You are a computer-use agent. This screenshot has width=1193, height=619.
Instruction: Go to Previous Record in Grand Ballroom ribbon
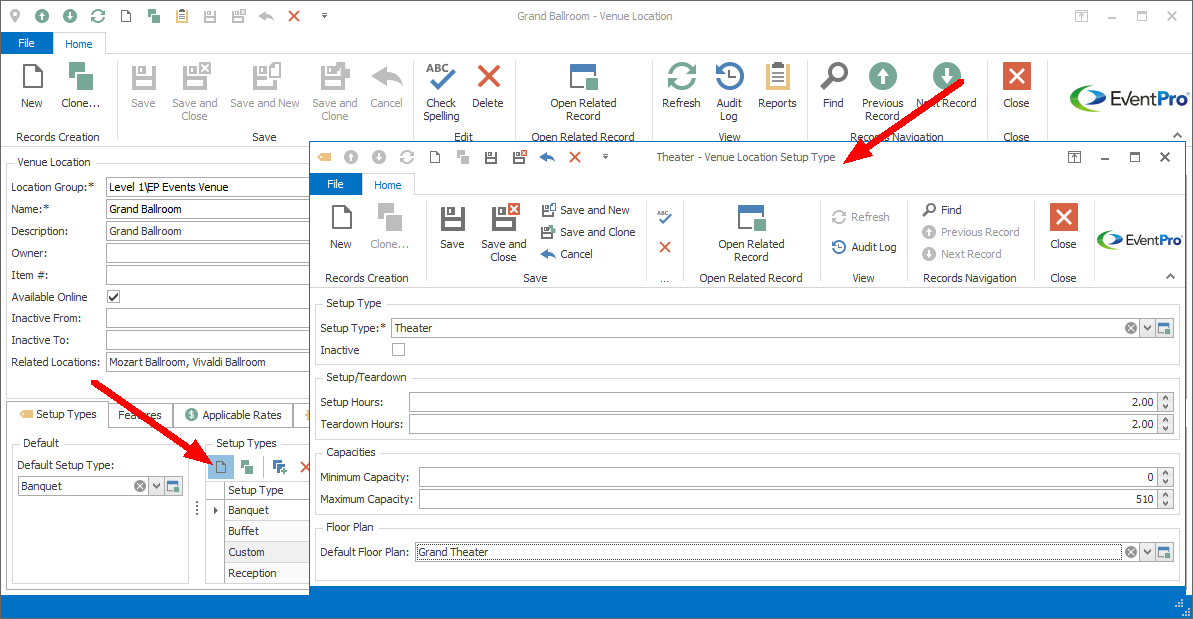883,92
